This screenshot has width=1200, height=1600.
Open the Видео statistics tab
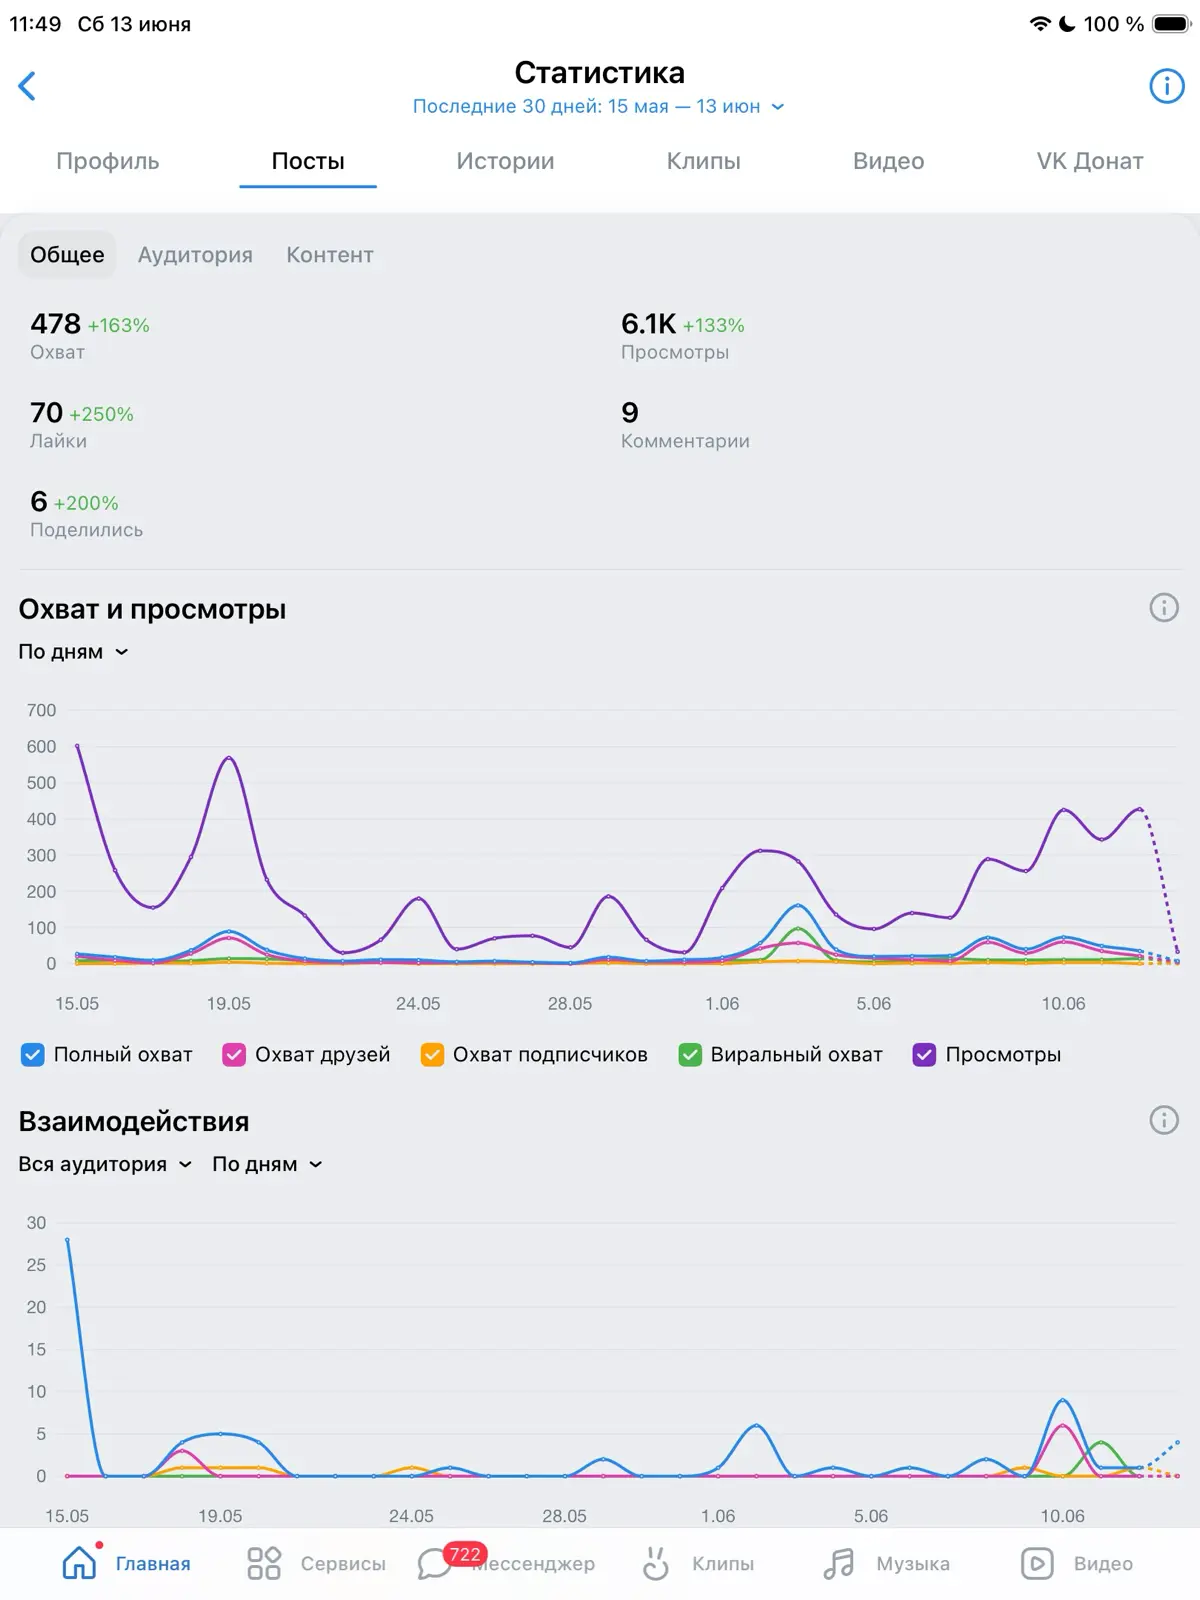tap(888, 161)
